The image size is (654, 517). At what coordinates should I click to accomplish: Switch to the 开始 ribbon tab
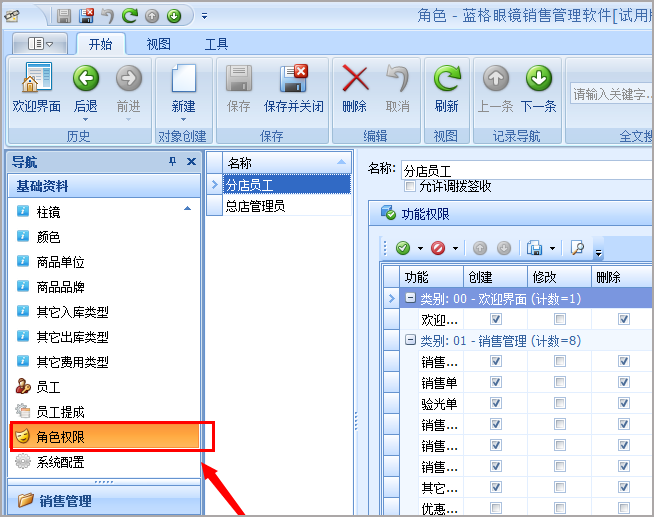101,44
